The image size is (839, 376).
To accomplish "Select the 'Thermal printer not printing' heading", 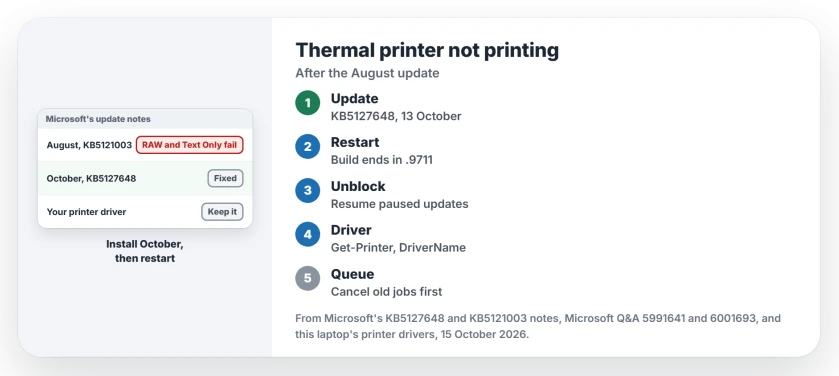I will 427,50.
